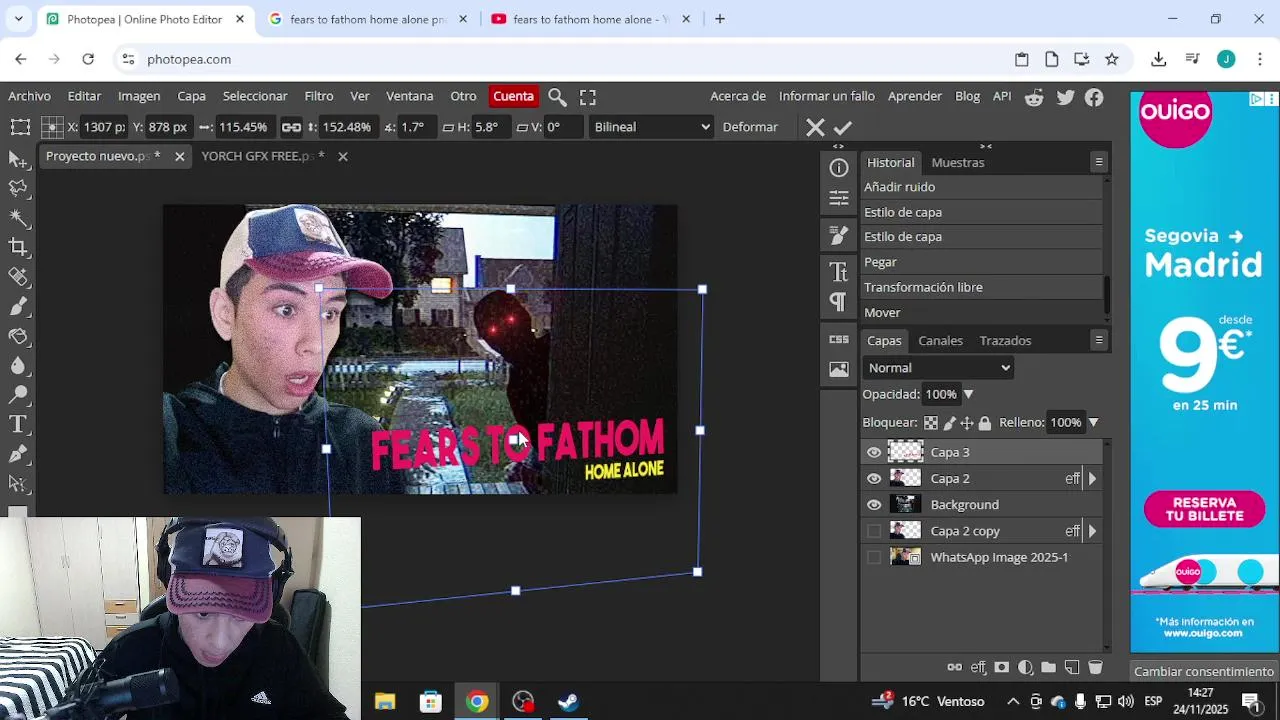
Task: Open layer effects eff button at panel bottom
Action: 978,667
